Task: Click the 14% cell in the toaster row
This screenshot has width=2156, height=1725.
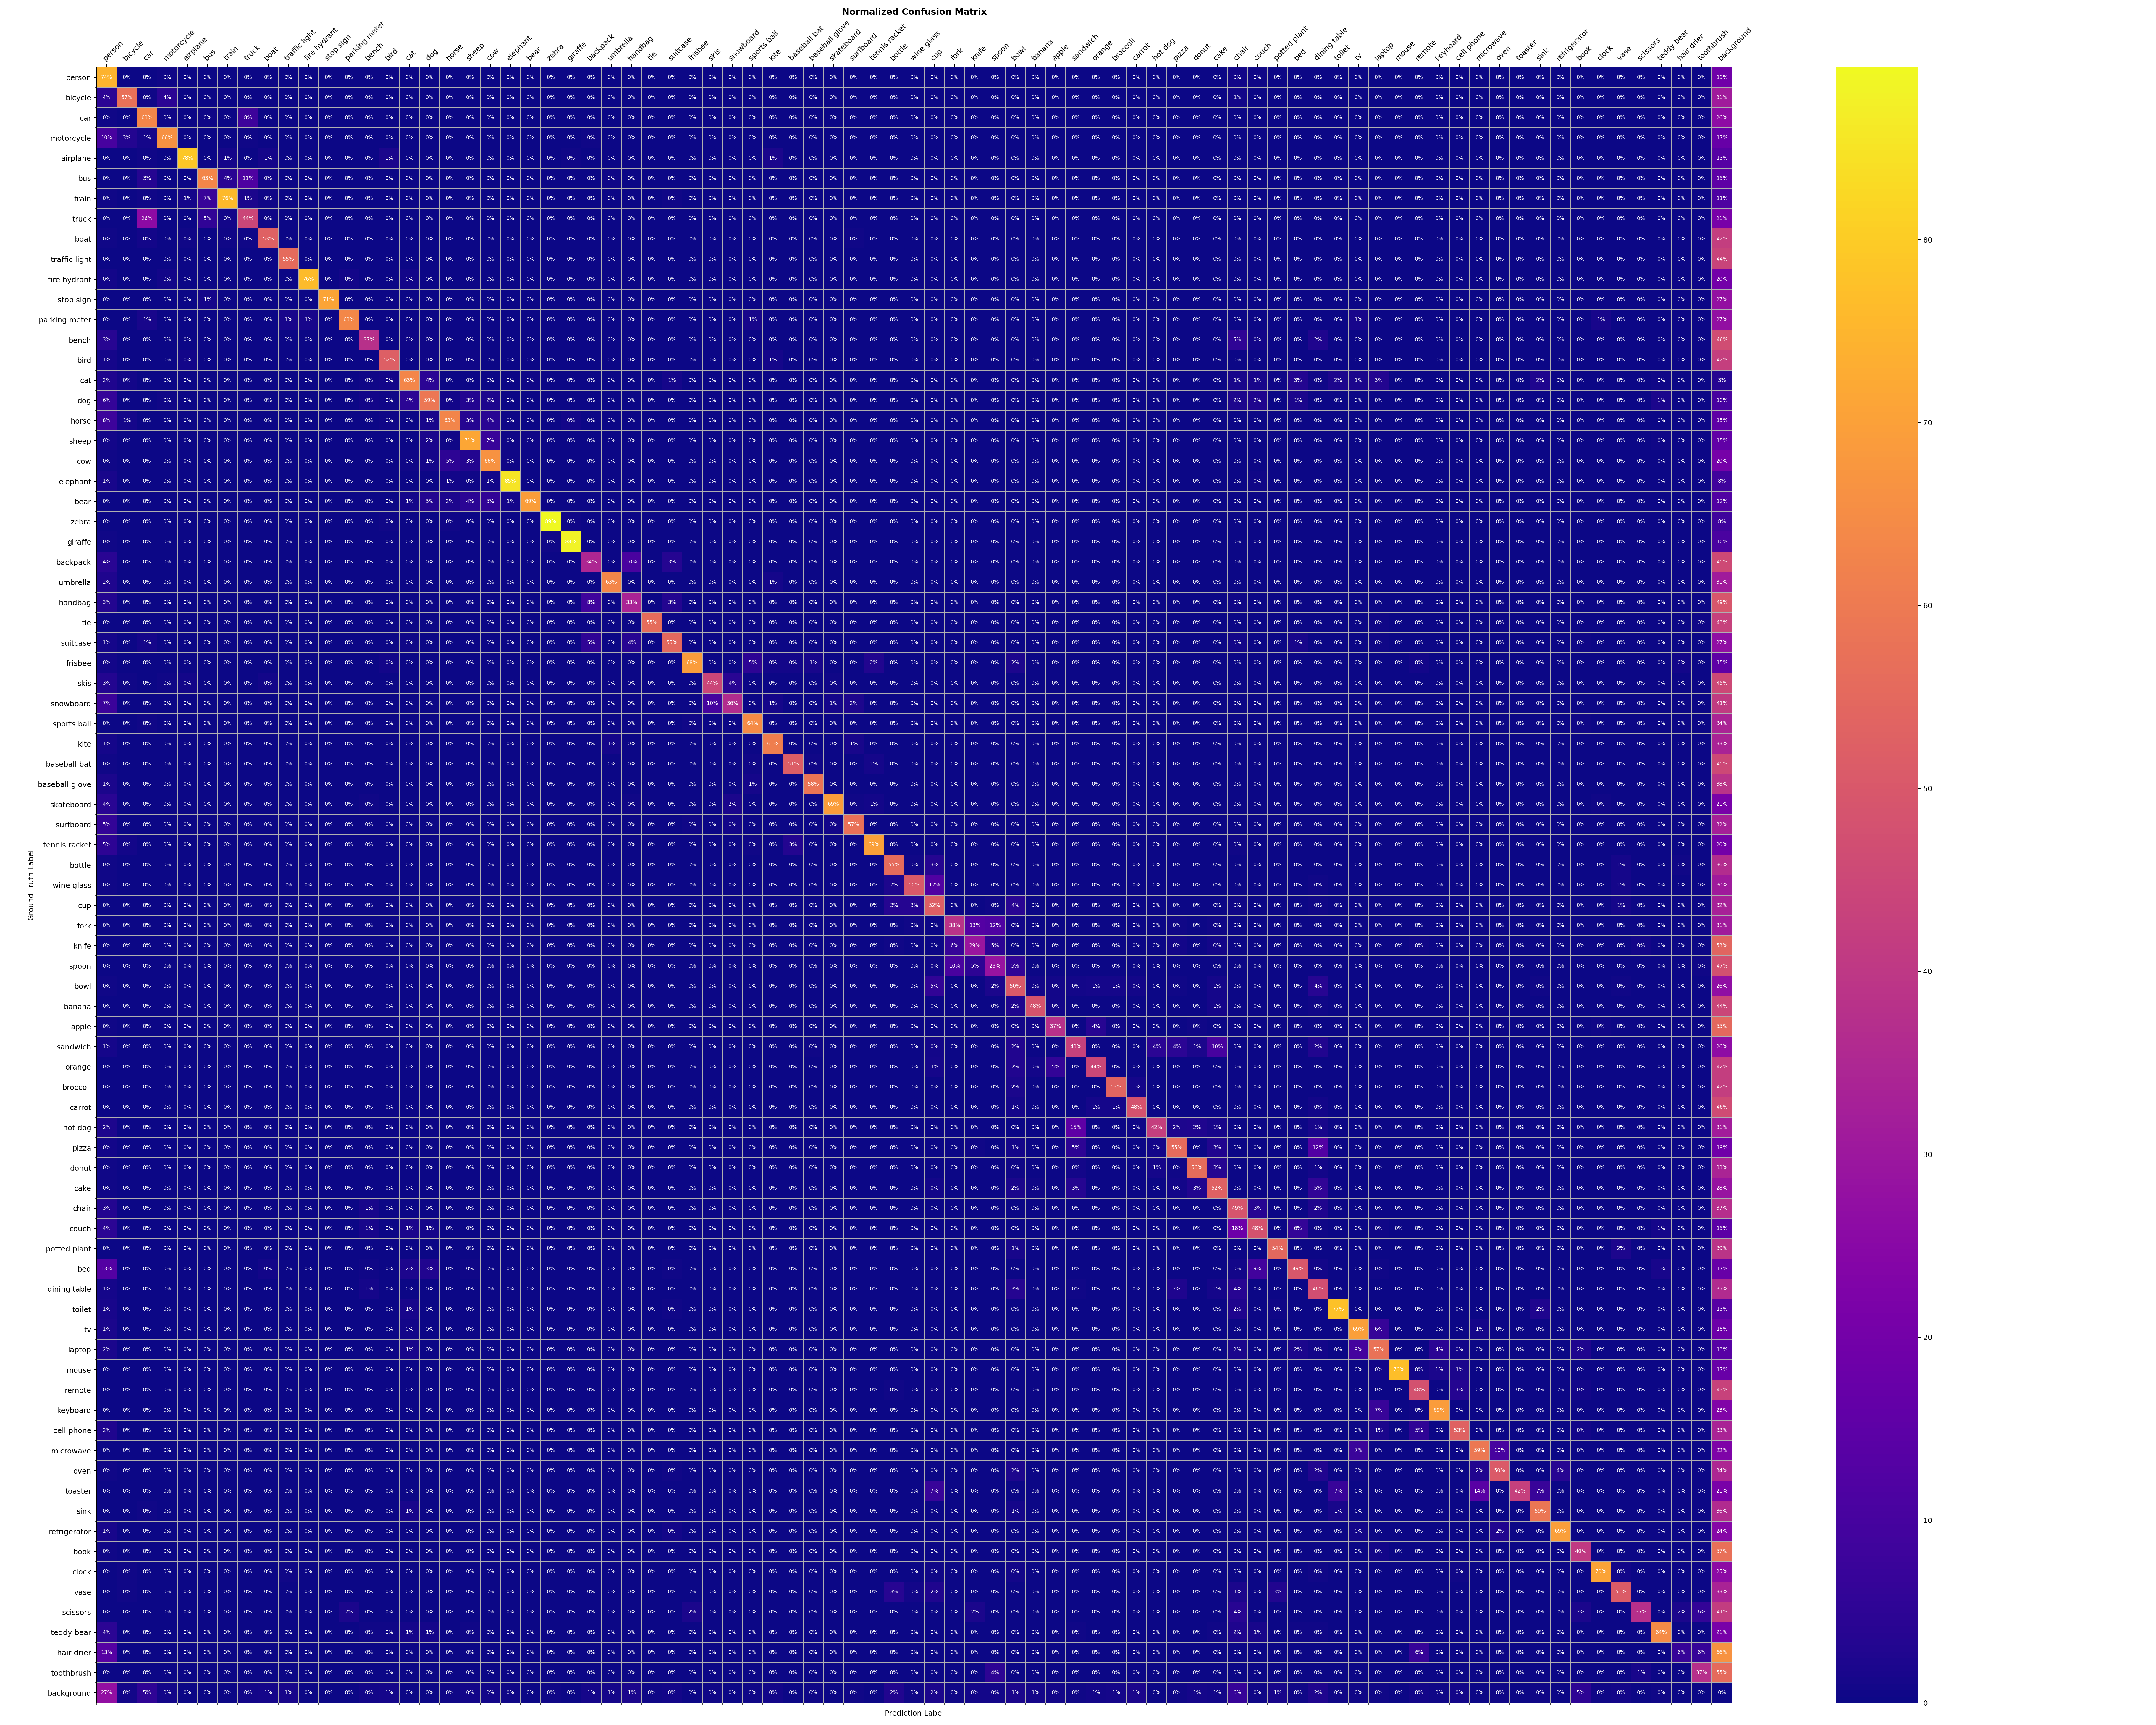Action: [x=1480, y=1491]
